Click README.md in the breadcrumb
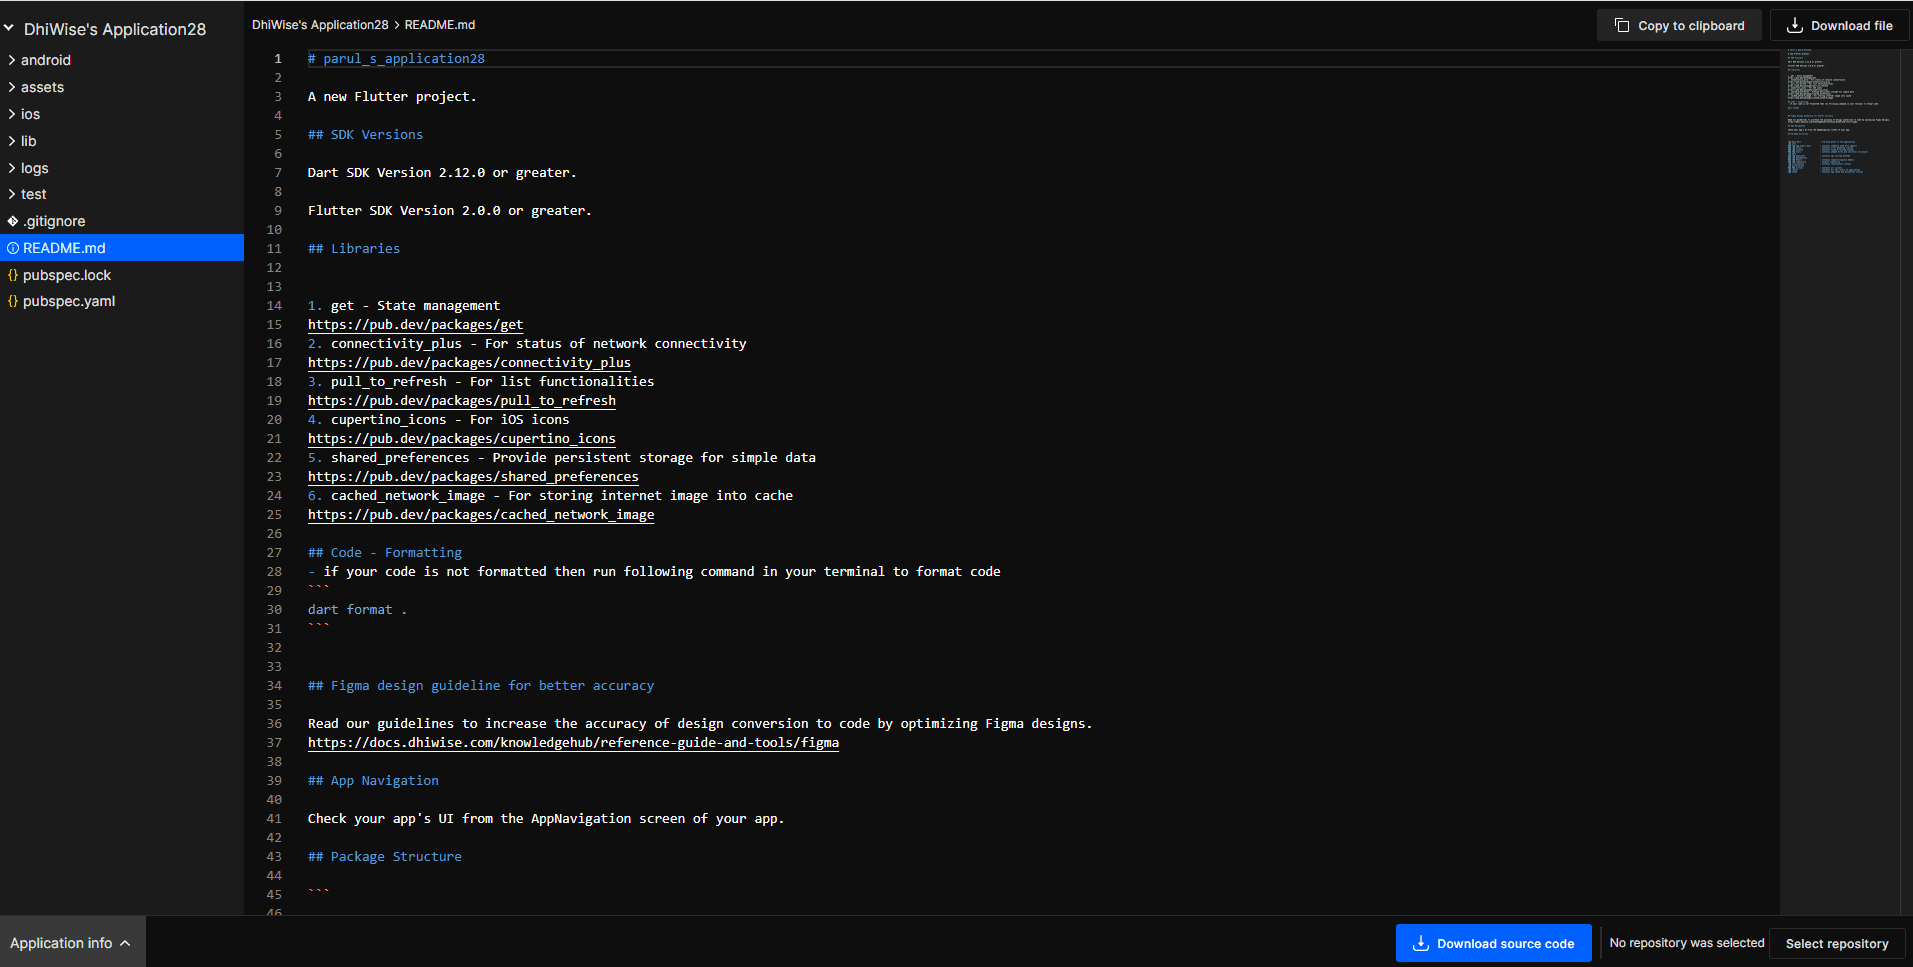Screen dimensions: 1913x967 click(x=440, y=25)
